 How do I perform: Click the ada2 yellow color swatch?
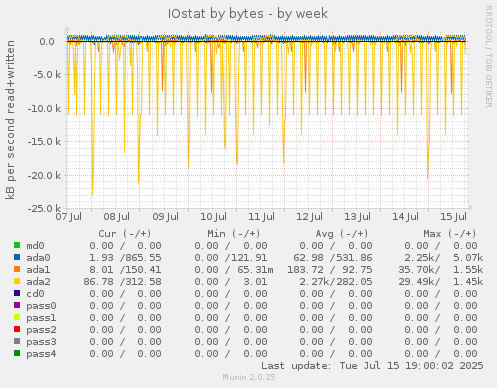coord(17,281)
